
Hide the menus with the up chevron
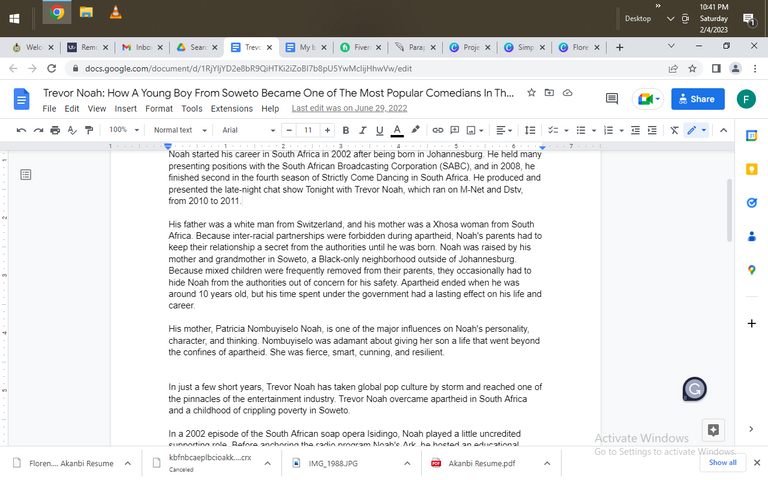pos(723,130)
